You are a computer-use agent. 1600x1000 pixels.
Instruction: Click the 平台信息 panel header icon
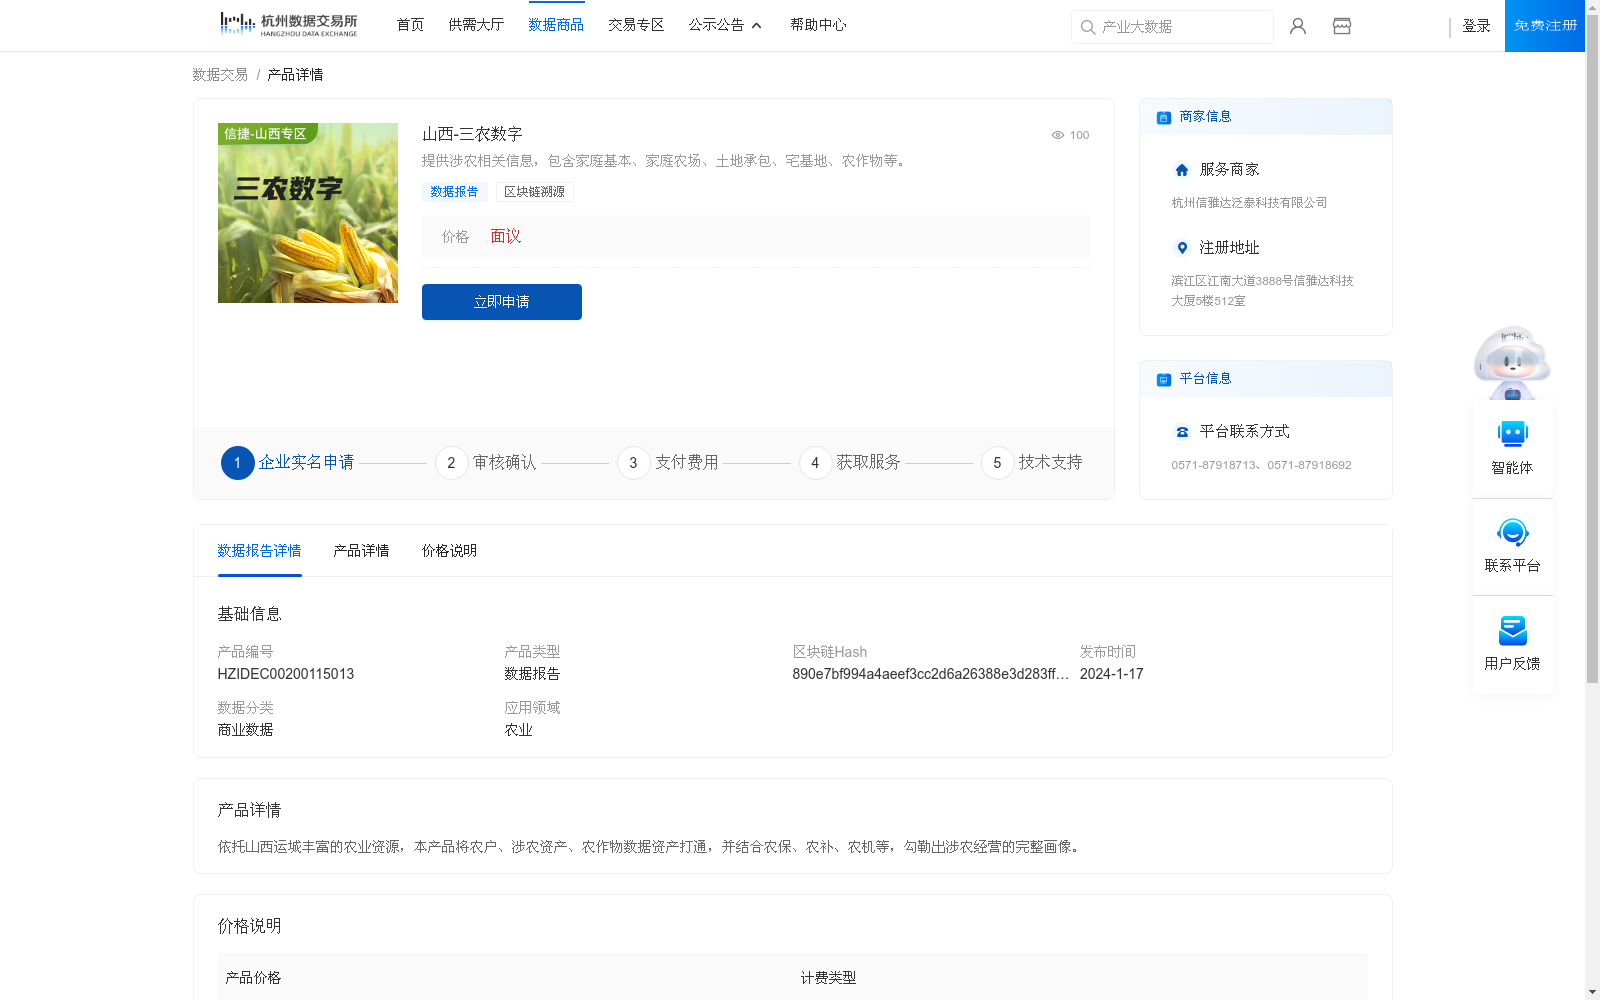point(1164,379)
